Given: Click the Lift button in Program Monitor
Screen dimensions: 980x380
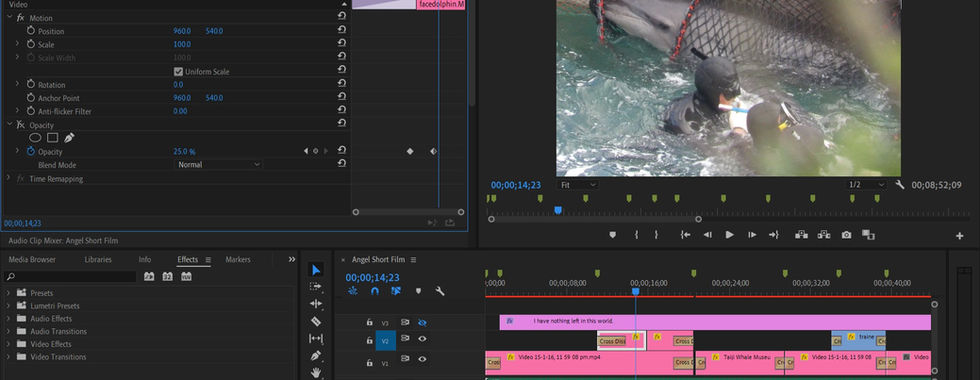Looking at the screenshot, I should click(801, 235).
